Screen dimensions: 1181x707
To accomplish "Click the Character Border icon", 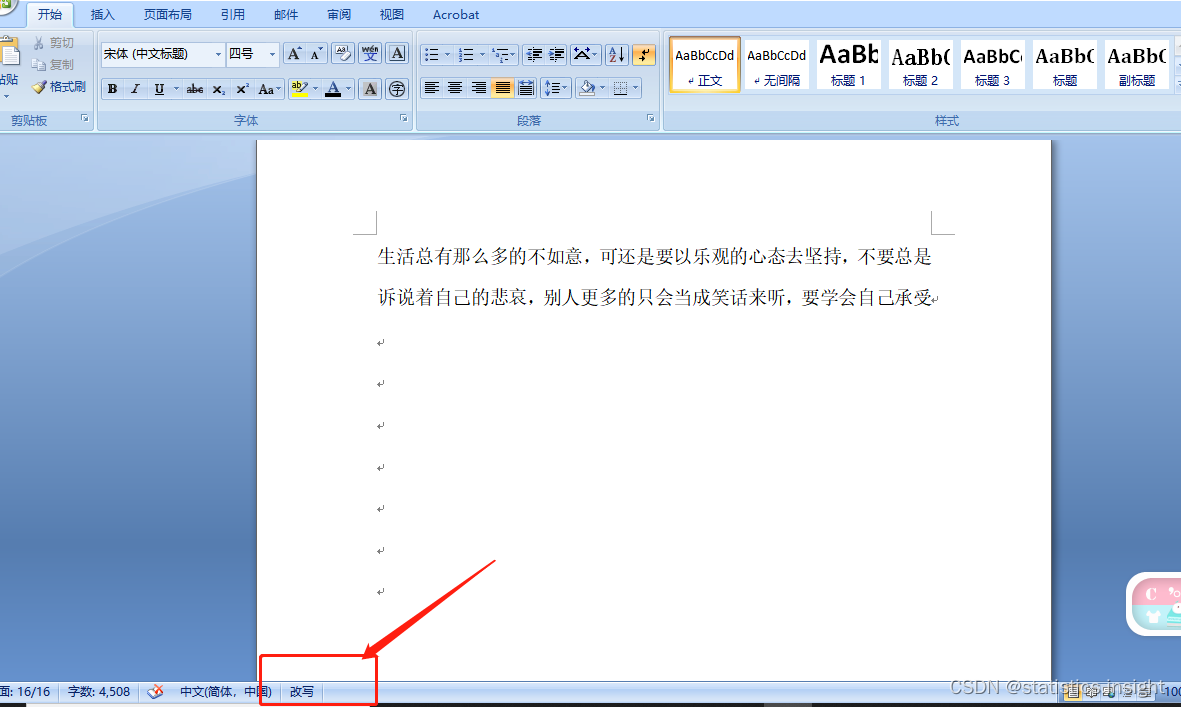I will coord(397,54).
